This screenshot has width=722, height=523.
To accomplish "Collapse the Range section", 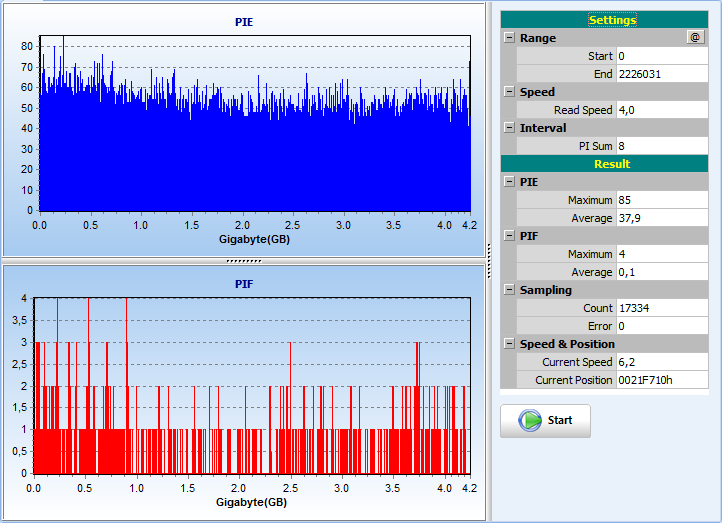I will coord(509,37).
